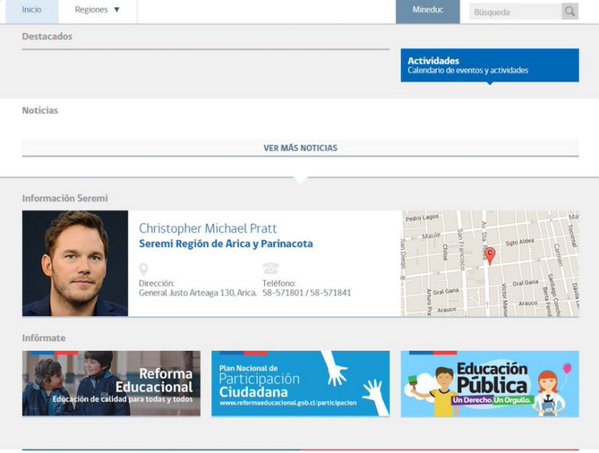Click the Noticias section heading

click(x=40, y=110)
